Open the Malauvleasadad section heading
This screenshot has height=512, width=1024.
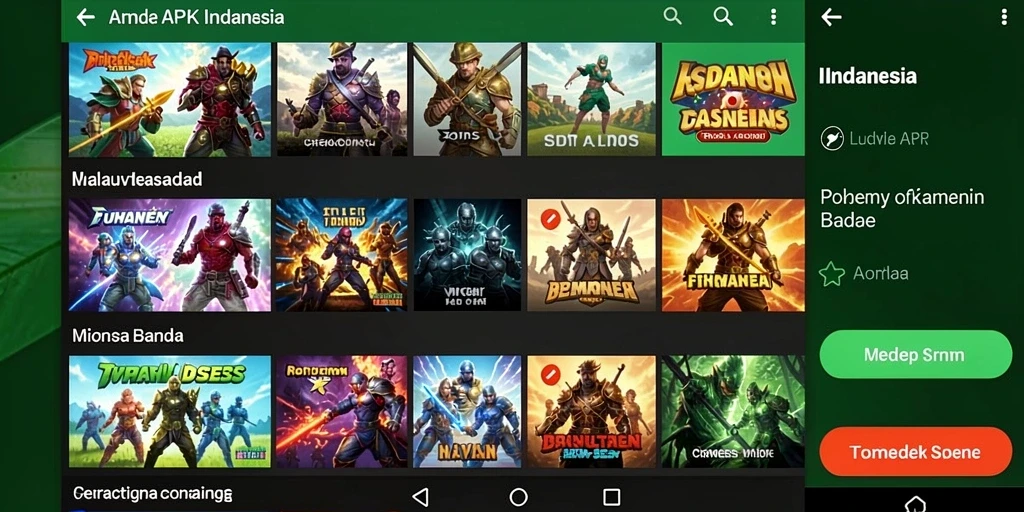(x=136, y=179)
